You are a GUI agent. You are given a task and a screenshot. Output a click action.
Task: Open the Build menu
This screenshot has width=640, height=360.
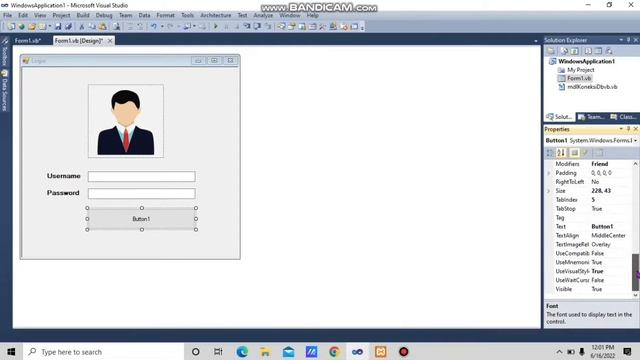[x=83, y=15]
